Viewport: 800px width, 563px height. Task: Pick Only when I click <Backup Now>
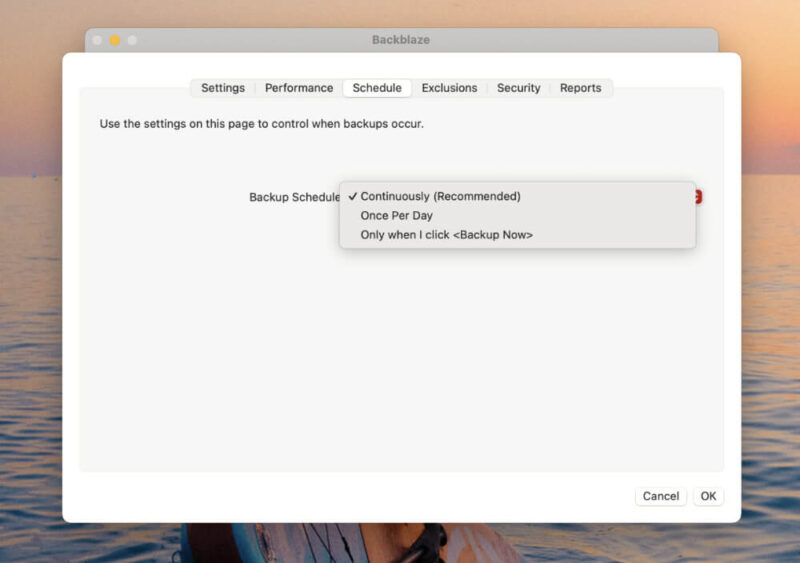(x=446, y=235)
